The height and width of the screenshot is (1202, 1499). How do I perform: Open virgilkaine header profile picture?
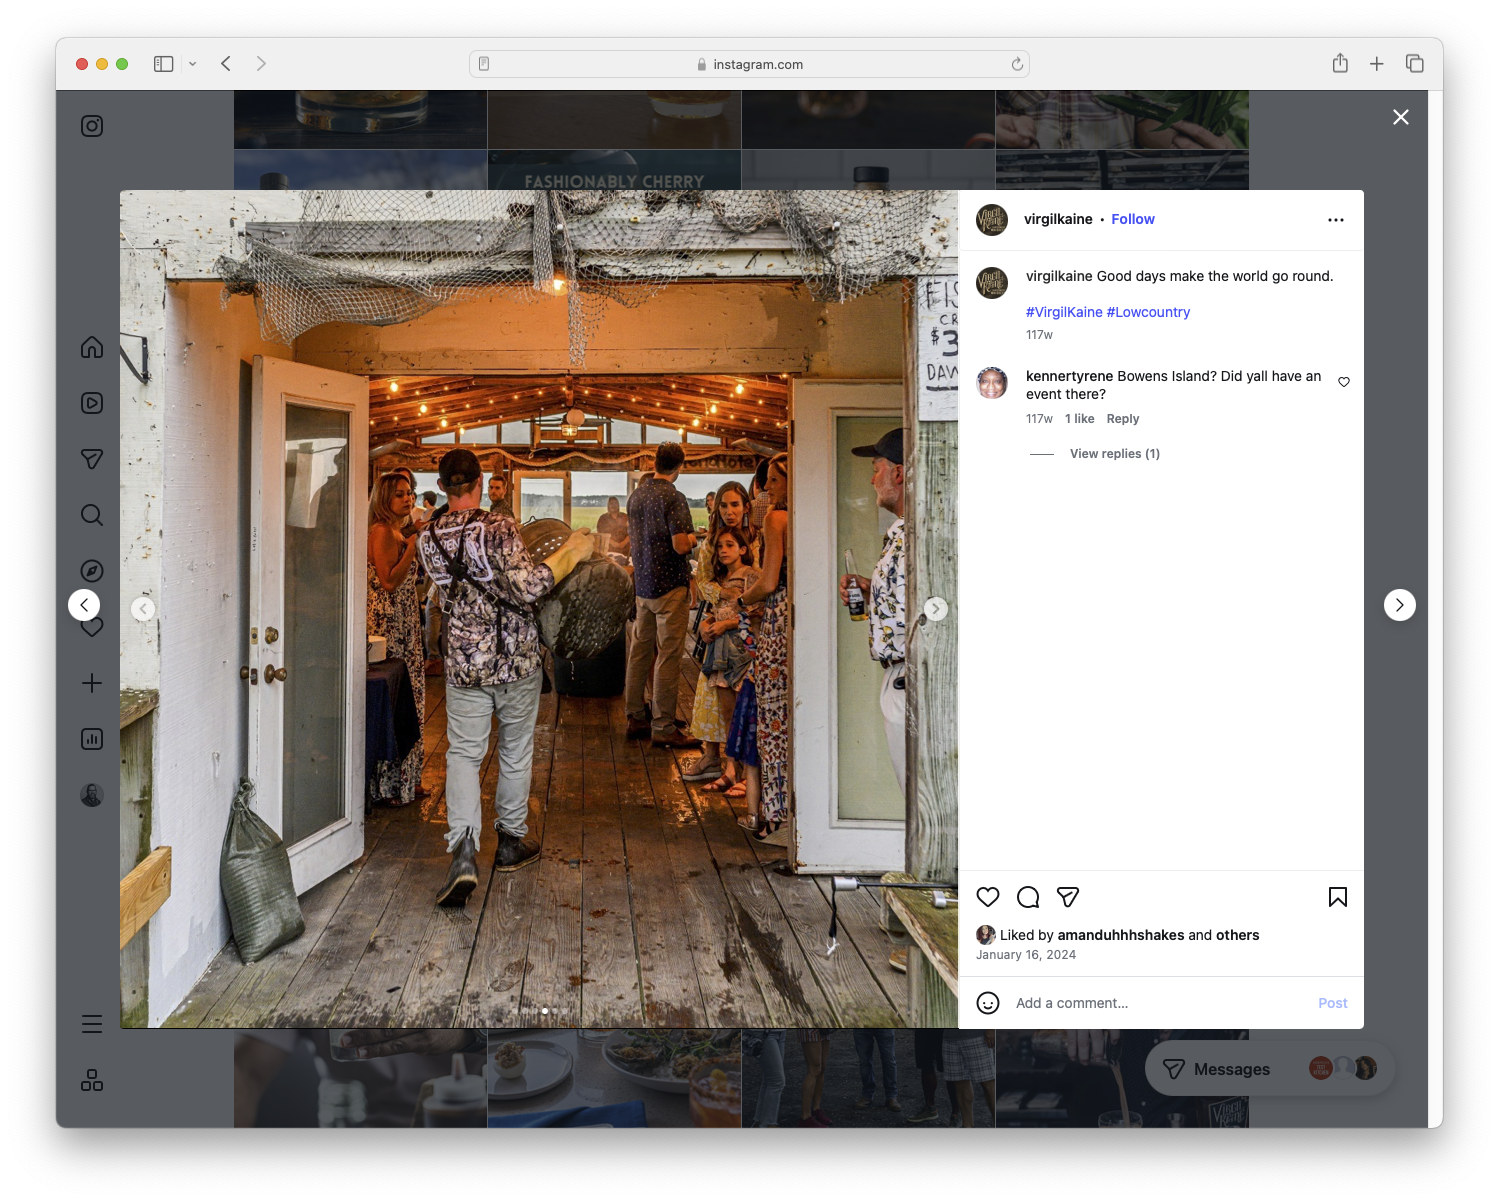[992, 220]
